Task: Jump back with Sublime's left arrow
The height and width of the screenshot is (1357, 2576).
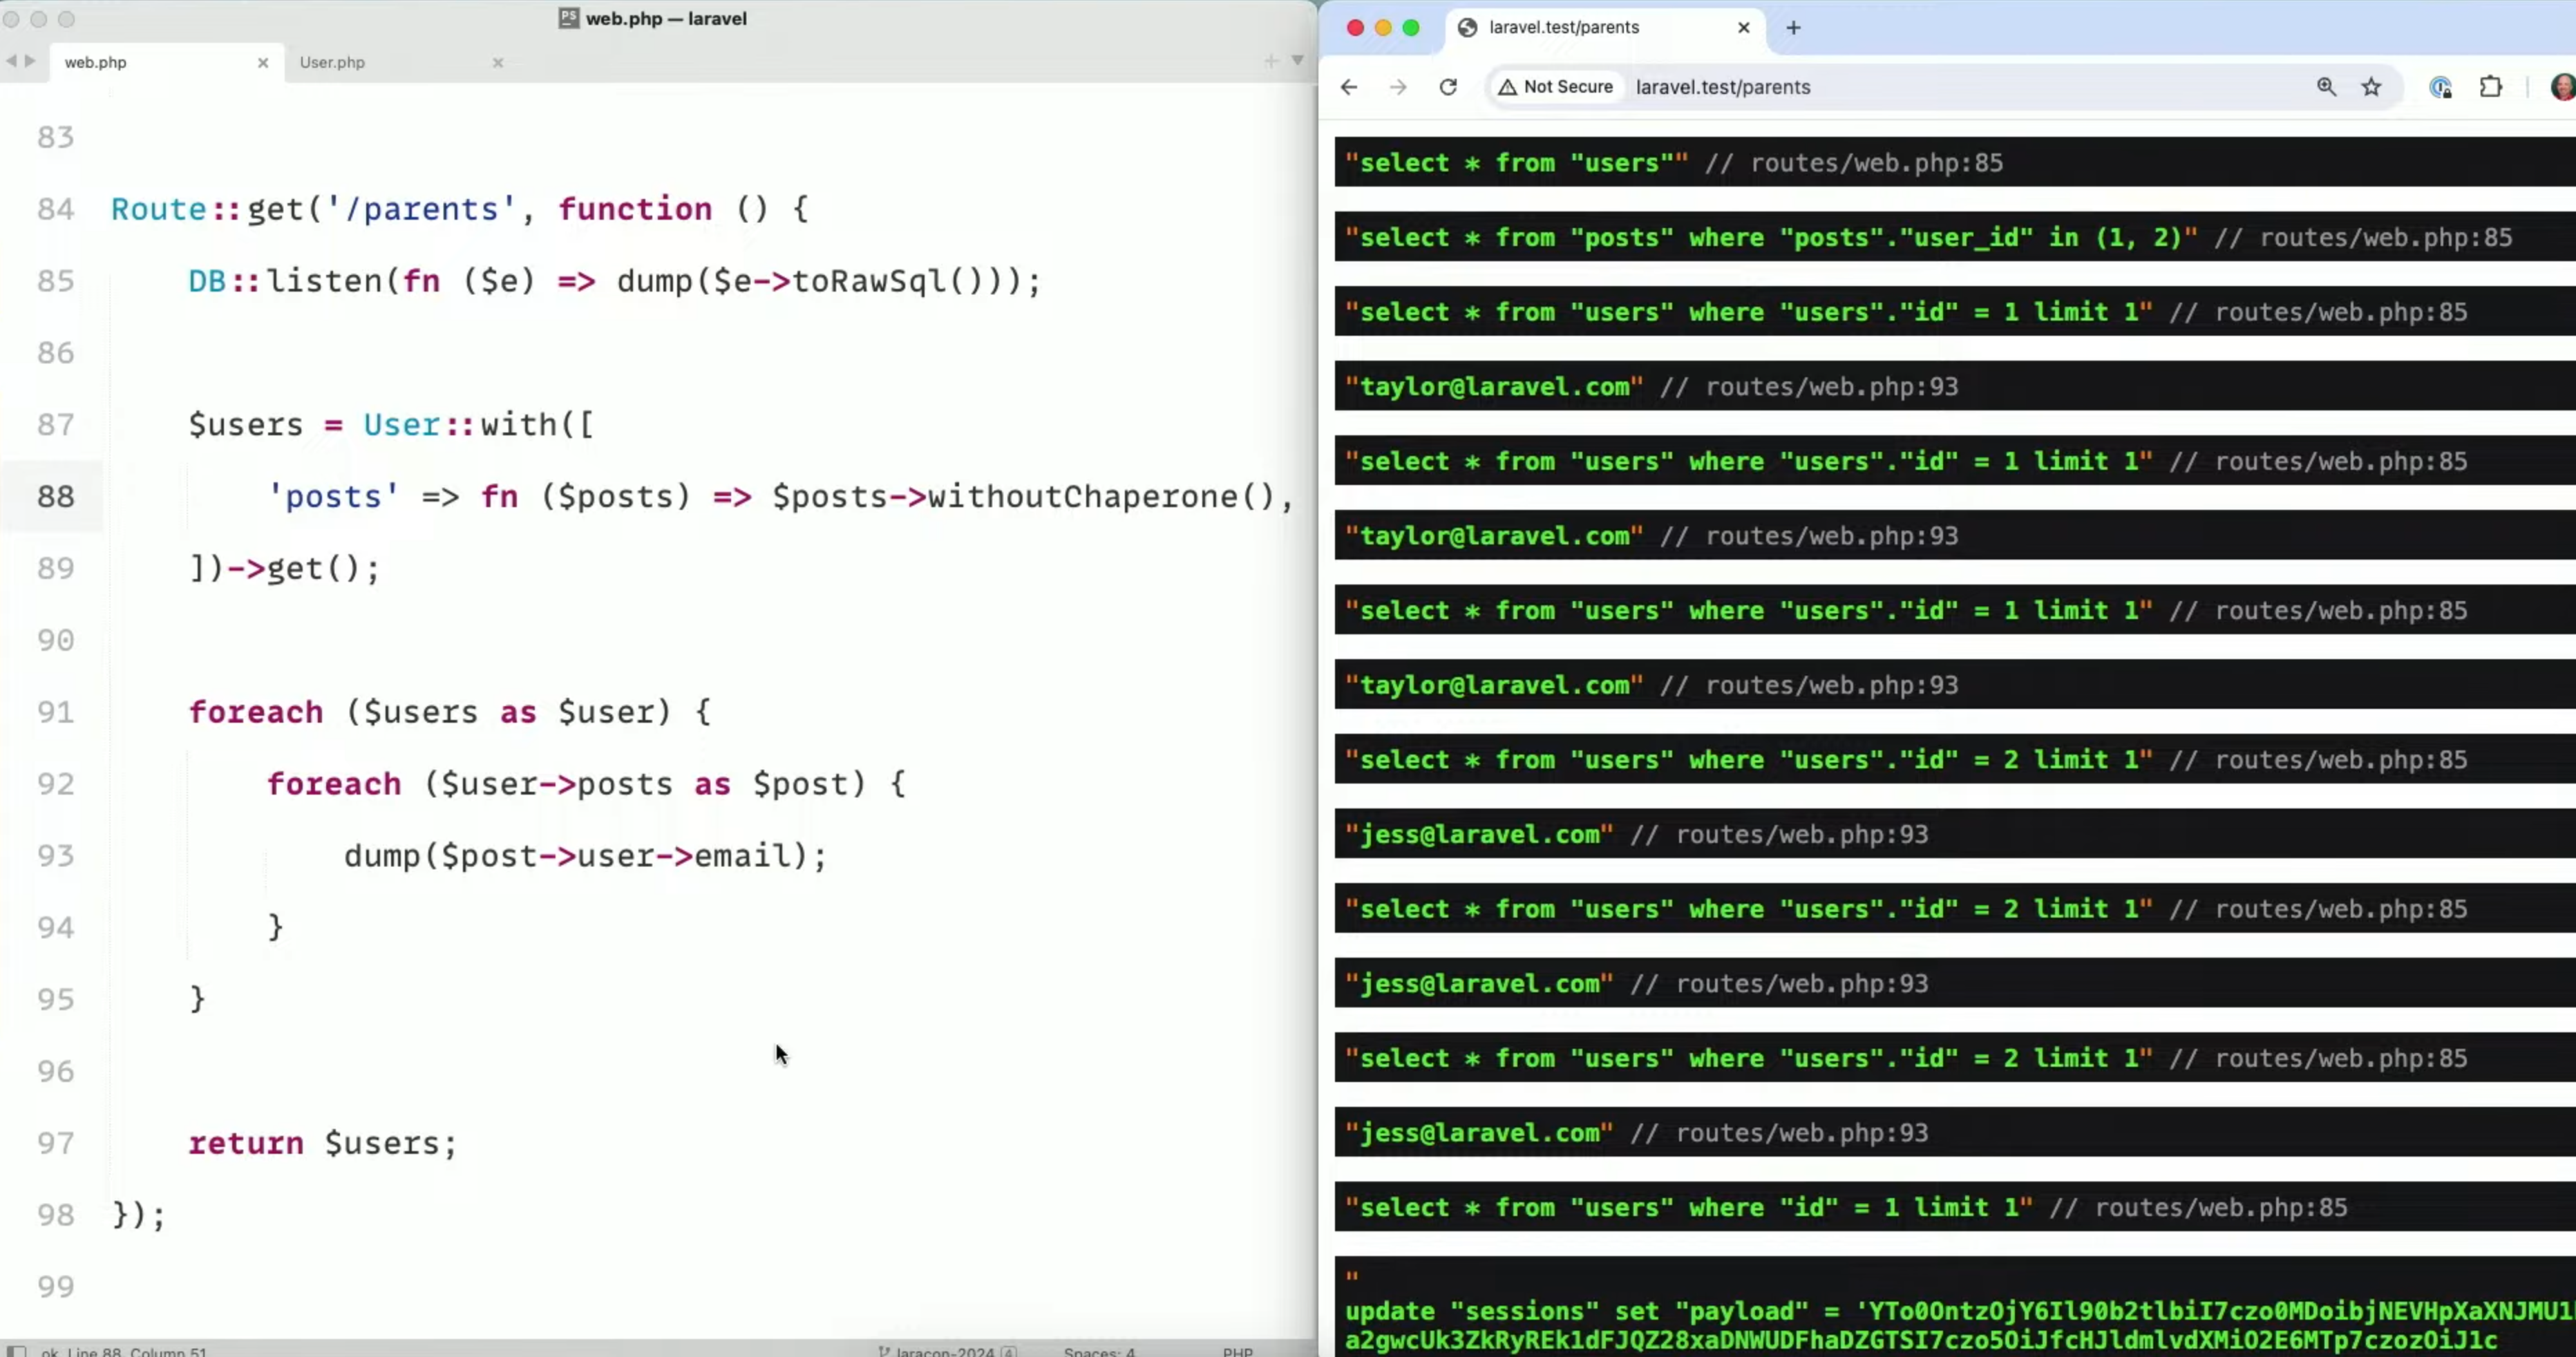Action: tap(11, 61)
